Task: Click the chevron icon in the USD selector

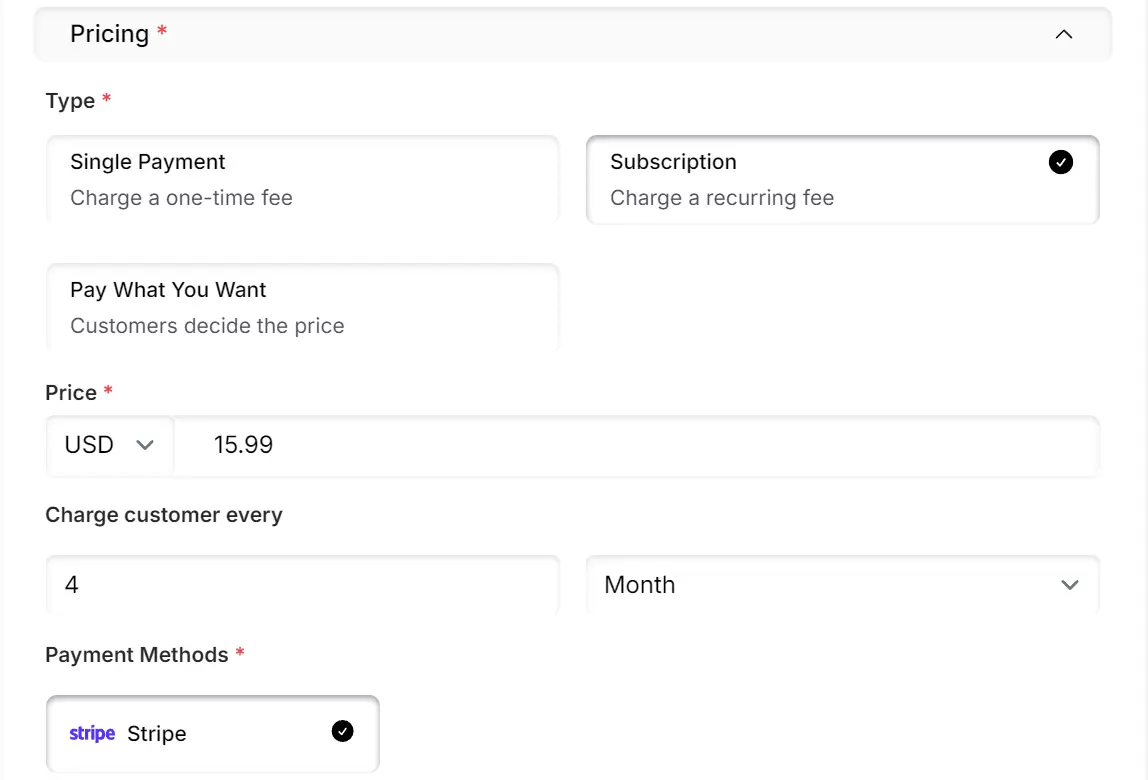Action: pyautogui.click(x=146, y=445)
